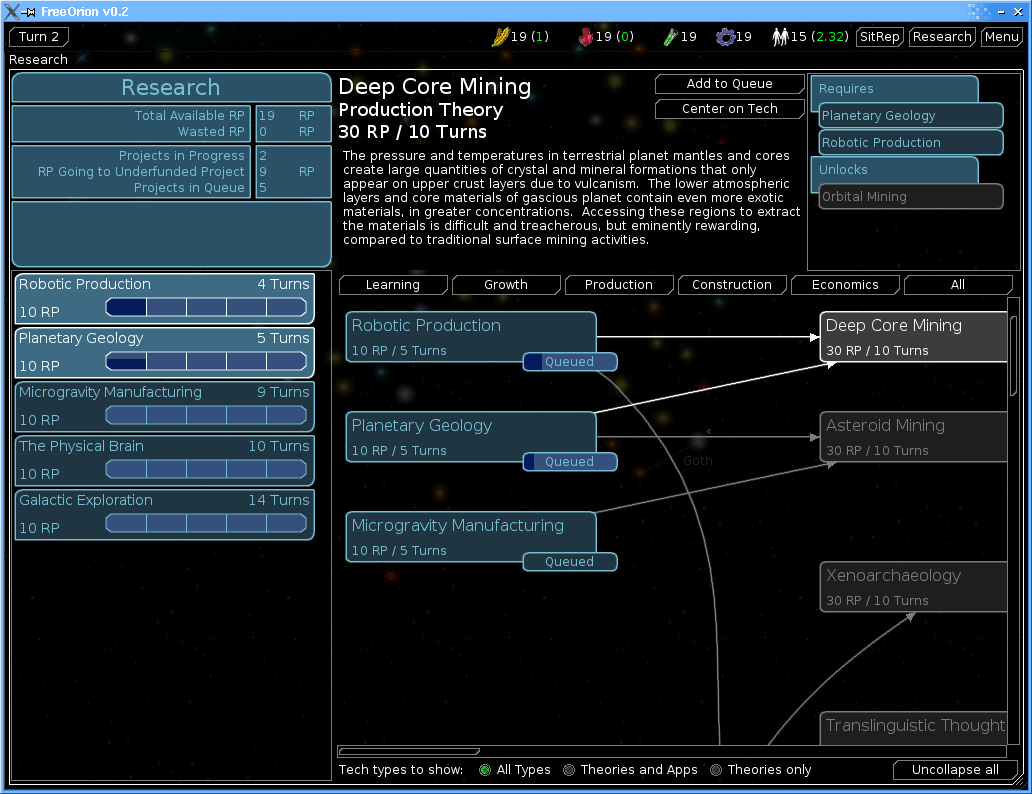
Task: Open the Orbital Mining unlock entry
Action: (911, 197)
